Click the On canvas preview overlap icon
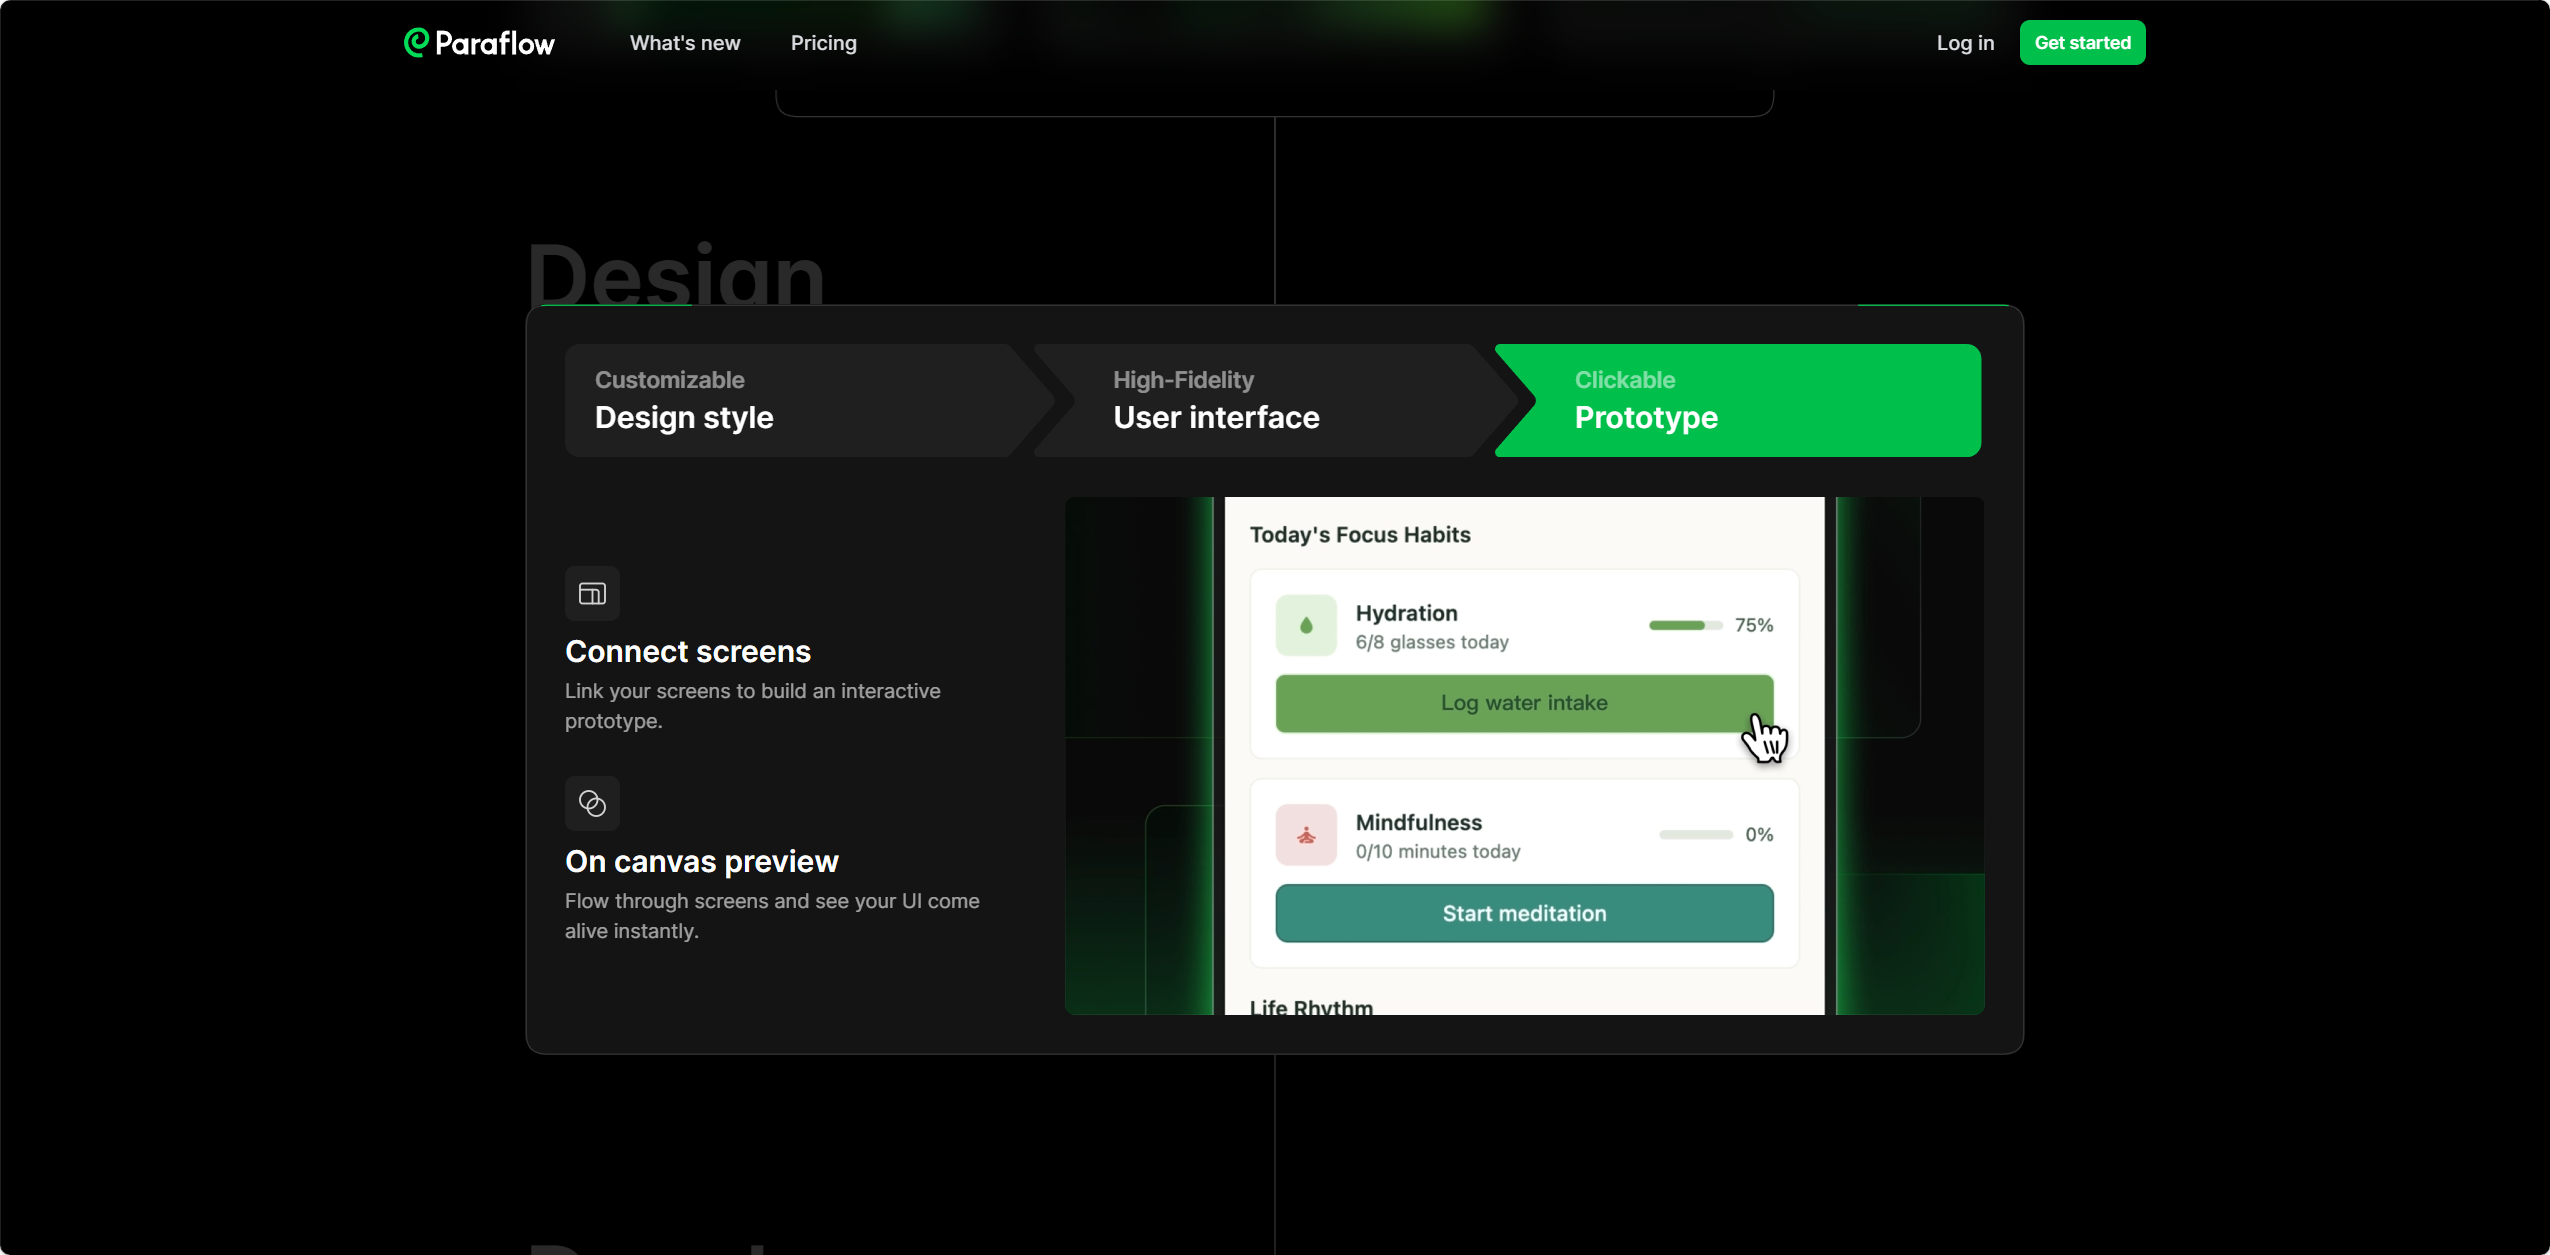Viewport: 2550px width, 1255px height. tap(592, 803)
